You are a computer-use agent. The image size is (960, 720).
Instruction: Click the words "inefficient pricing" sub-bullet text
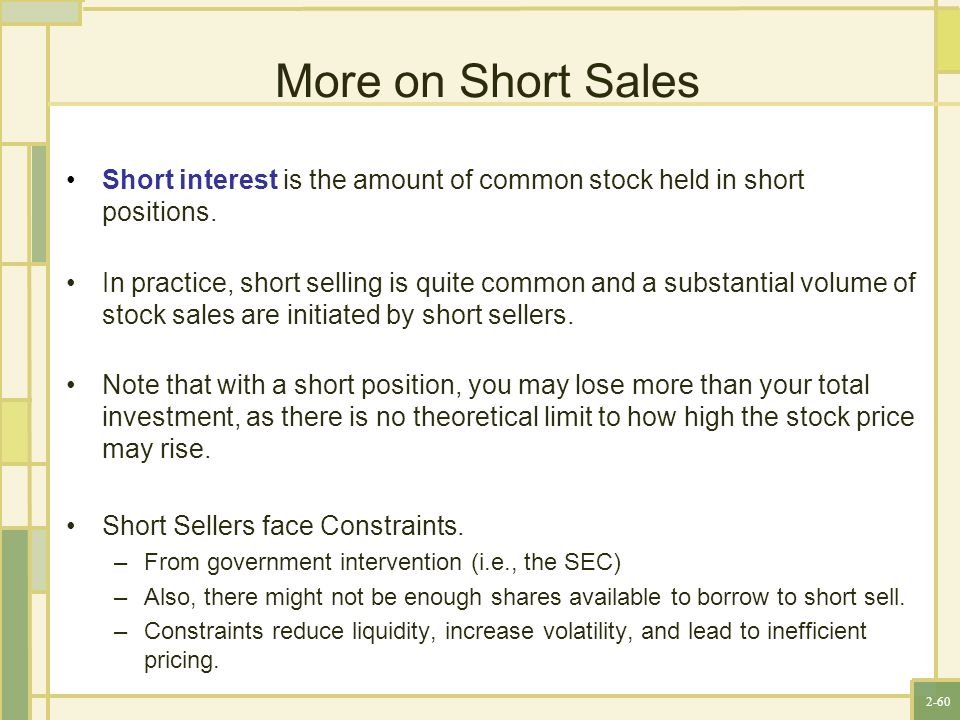coord(505,645)
